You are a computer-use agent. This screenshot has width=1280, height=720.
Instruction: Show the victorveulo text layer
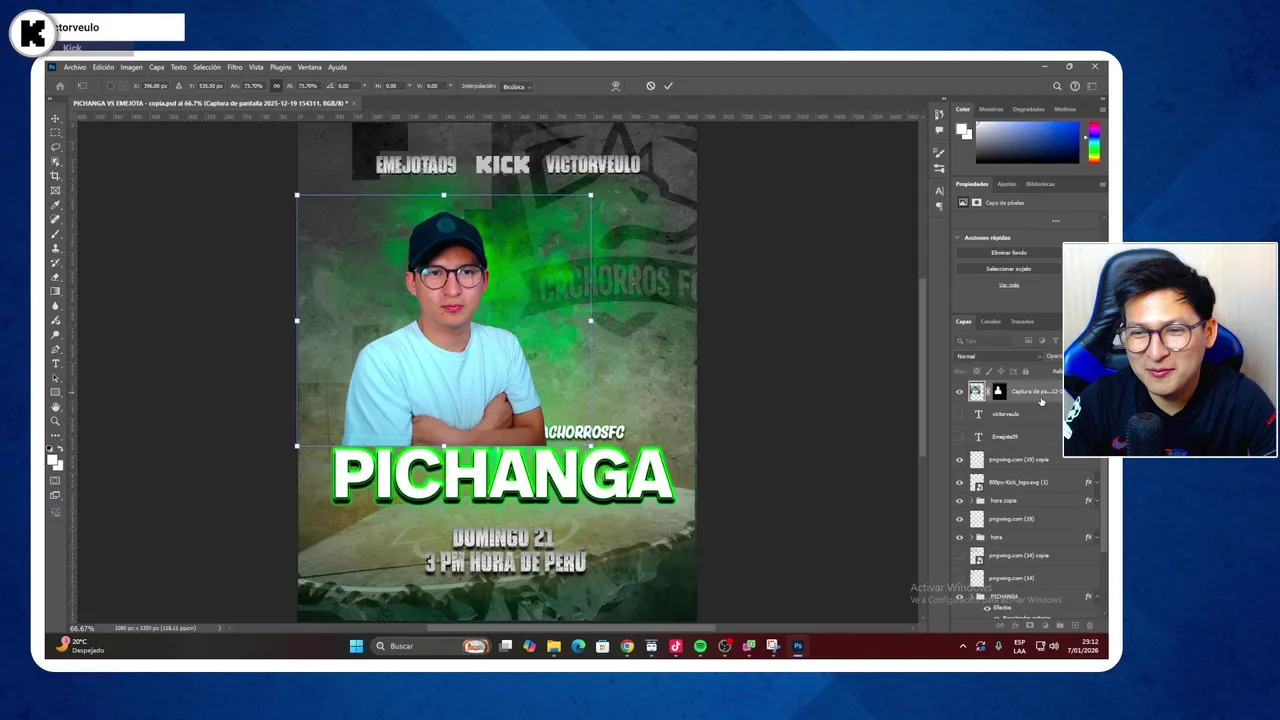pyautogui.click(x=959, y=414)
